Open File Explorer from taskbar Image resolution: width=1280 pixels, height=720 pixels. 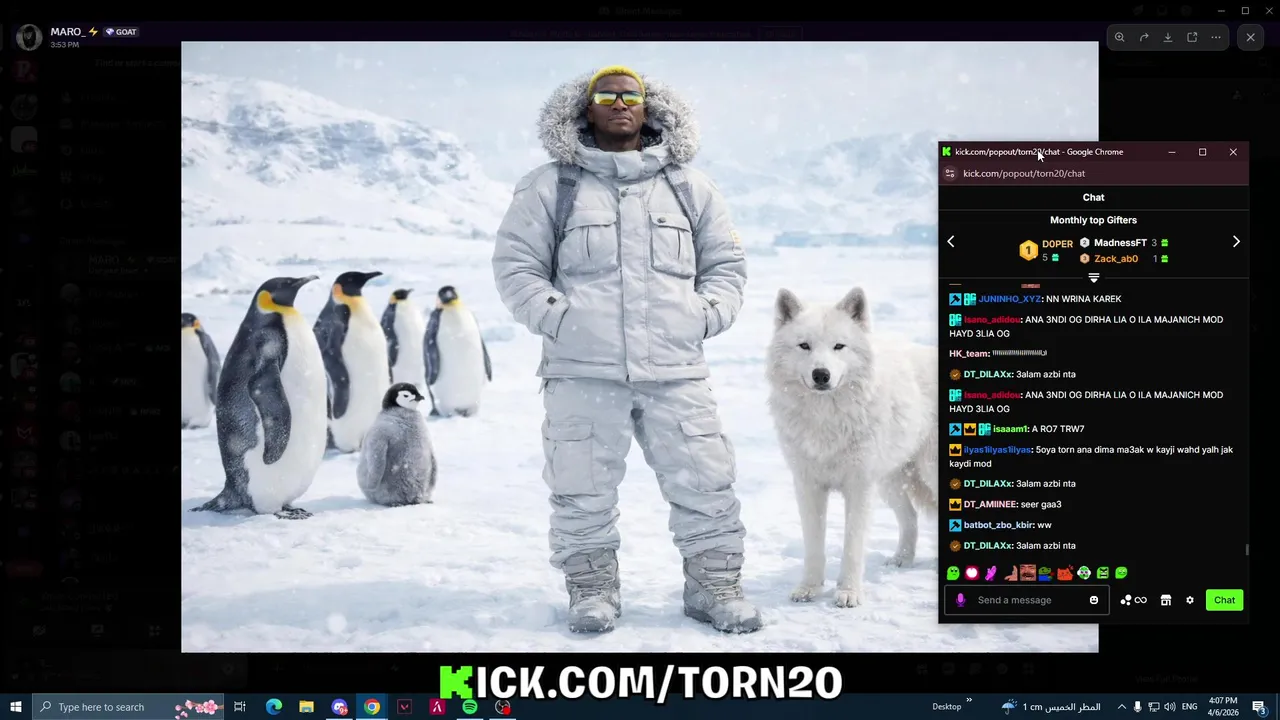pos(306,707)
